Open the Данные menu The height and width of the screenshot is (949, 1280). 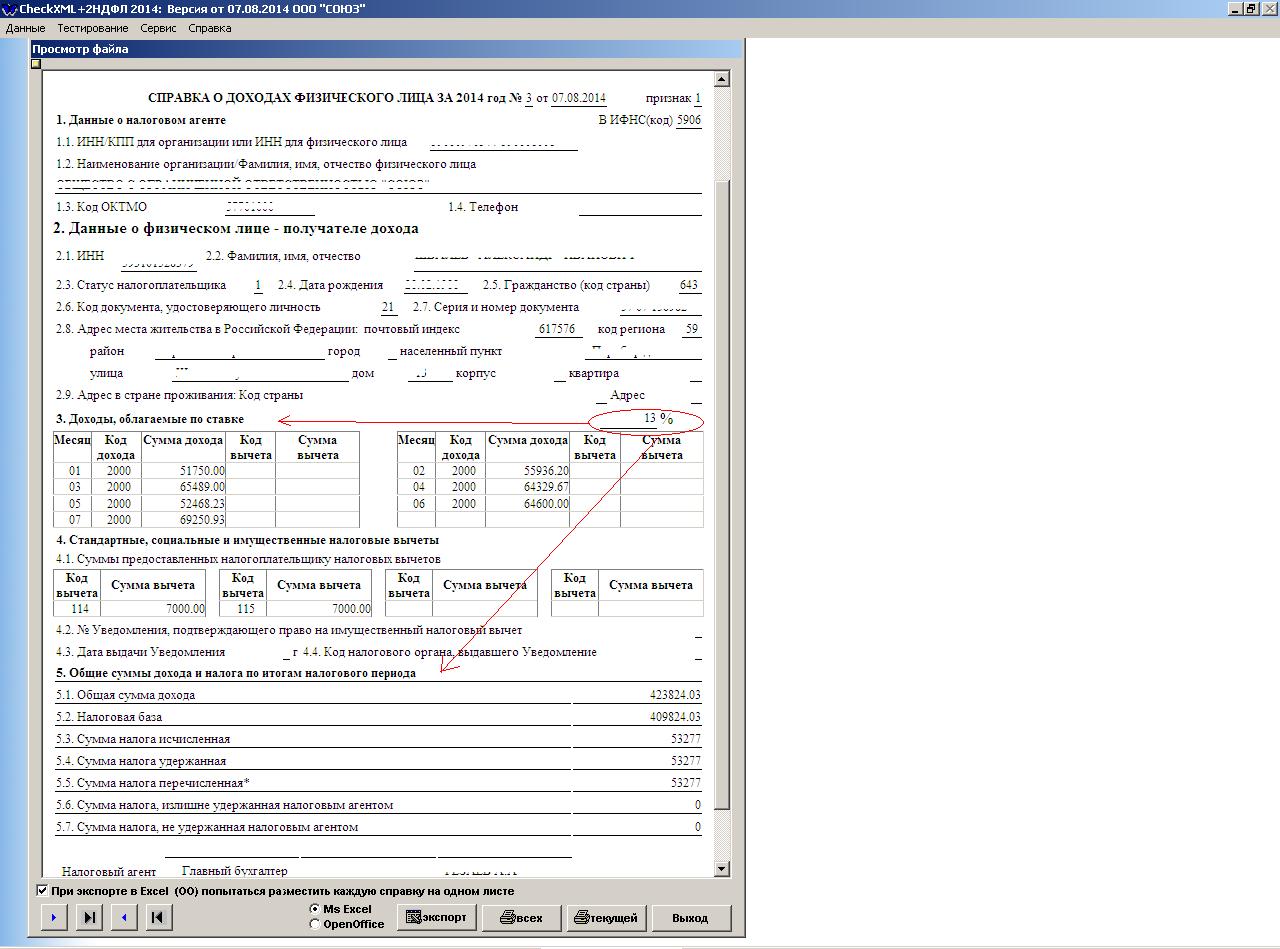pyautogui.click(x=25, y=28)
